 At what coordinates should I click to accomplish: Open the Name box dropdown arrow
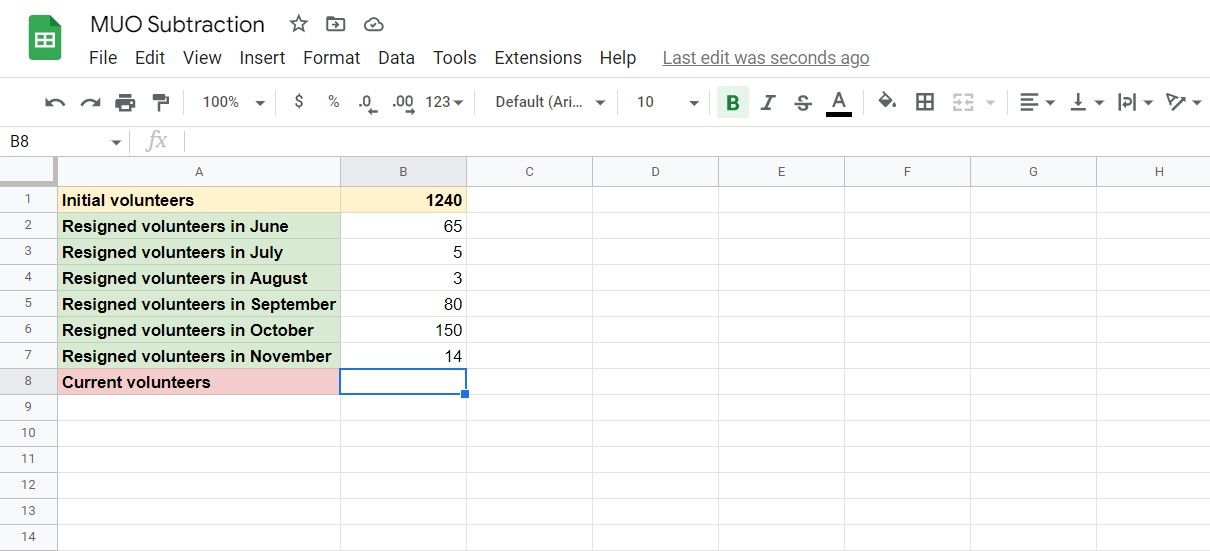[117, 143]
